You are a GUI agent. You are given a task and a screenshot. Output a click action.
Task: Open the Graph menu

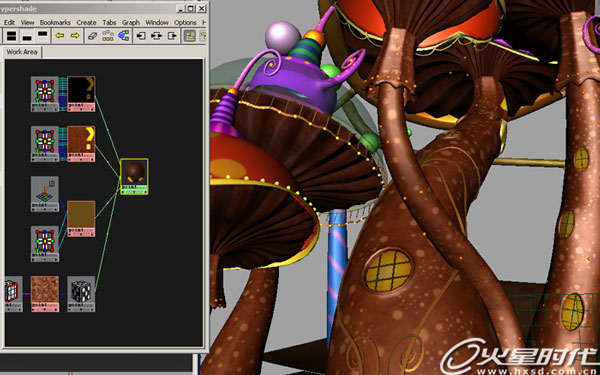(x=131, y=23)
